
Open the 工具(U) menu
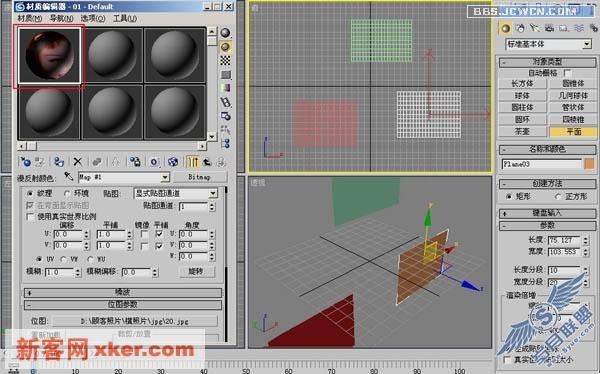point(125,18)
